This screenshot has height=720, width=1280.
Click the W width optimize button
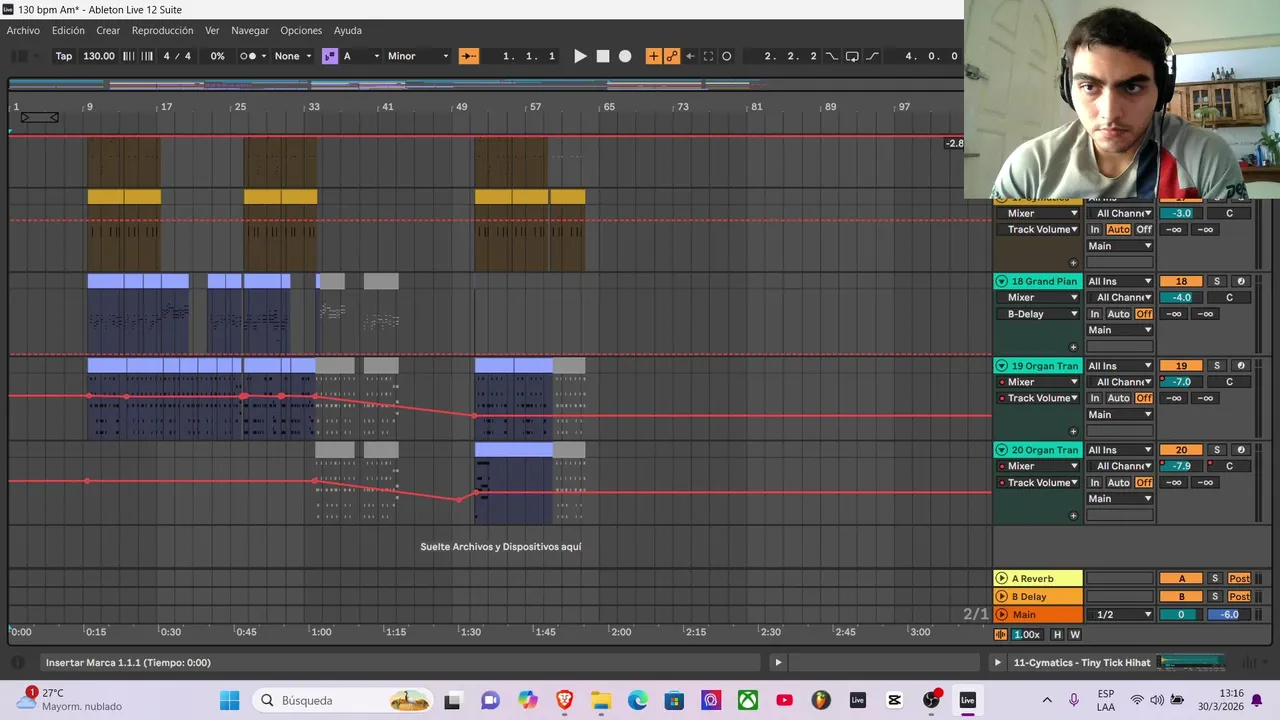tap(1075, 635)
